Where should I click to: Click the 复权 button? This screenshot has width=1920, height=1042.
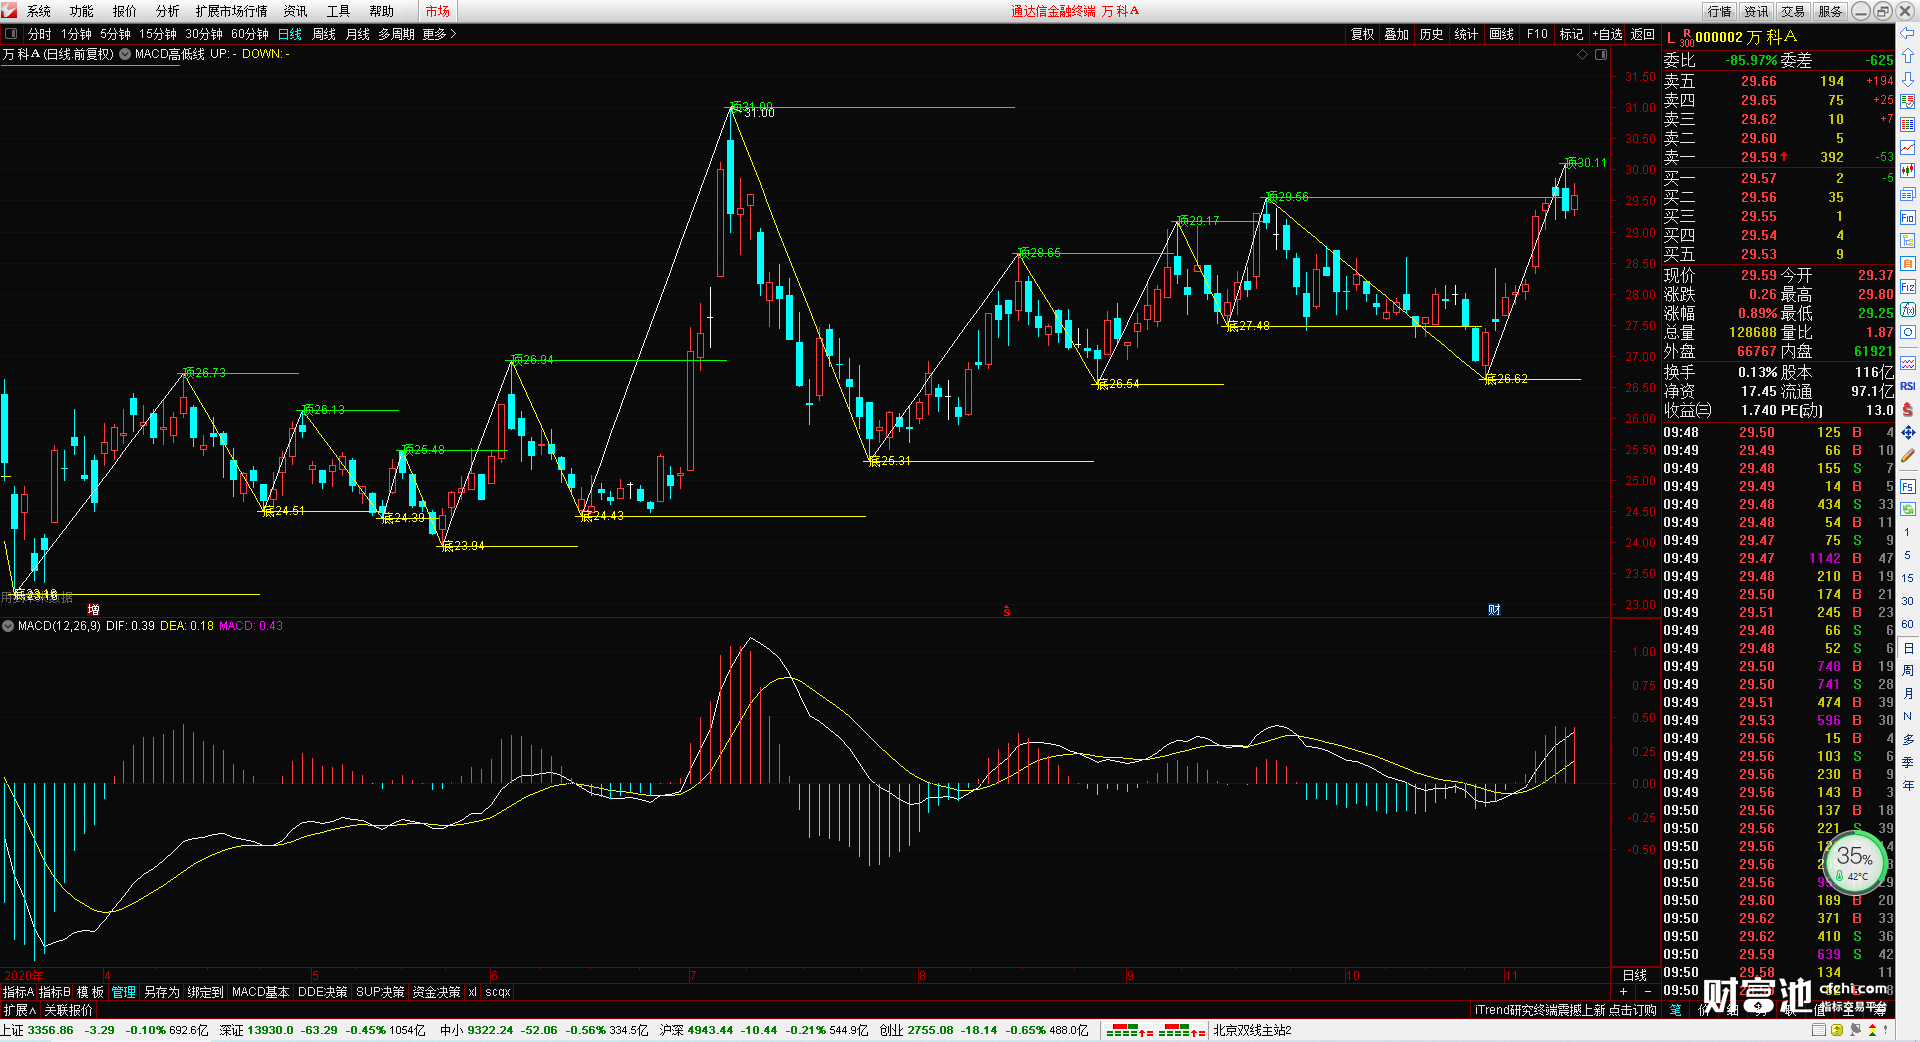1363,34
